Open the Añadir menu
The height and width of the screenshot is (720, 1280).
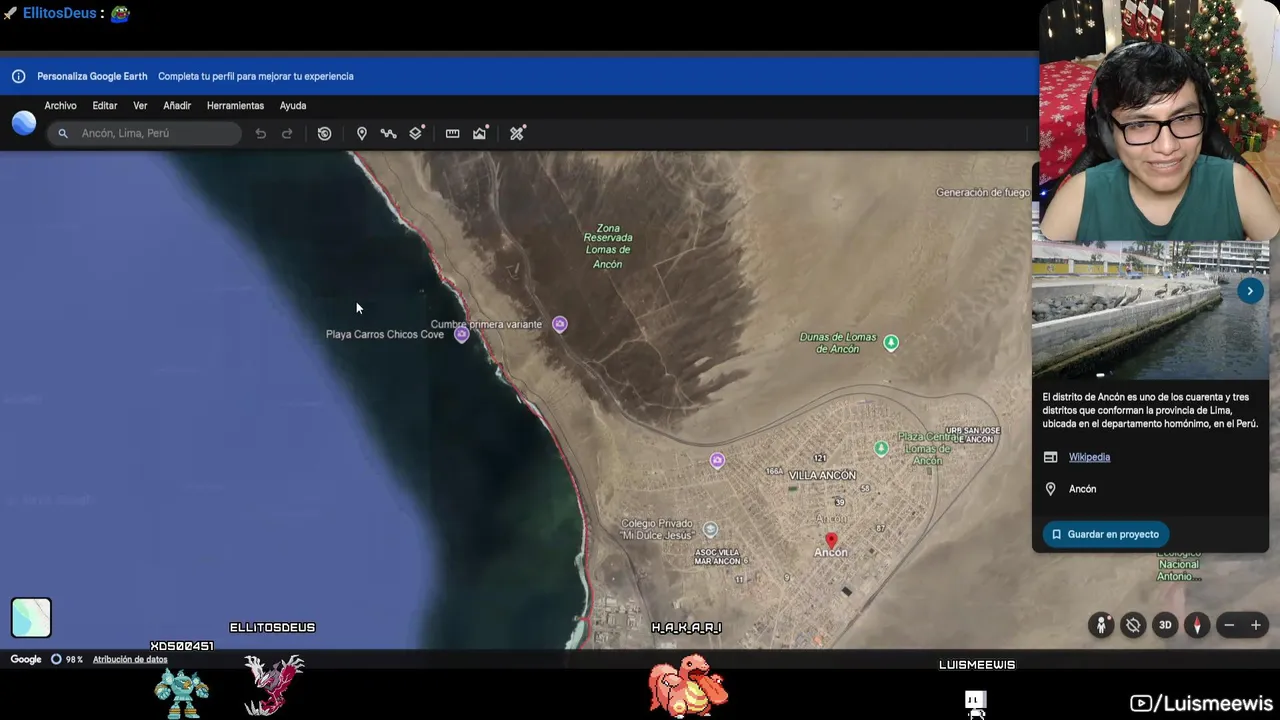tap(177, 105)
